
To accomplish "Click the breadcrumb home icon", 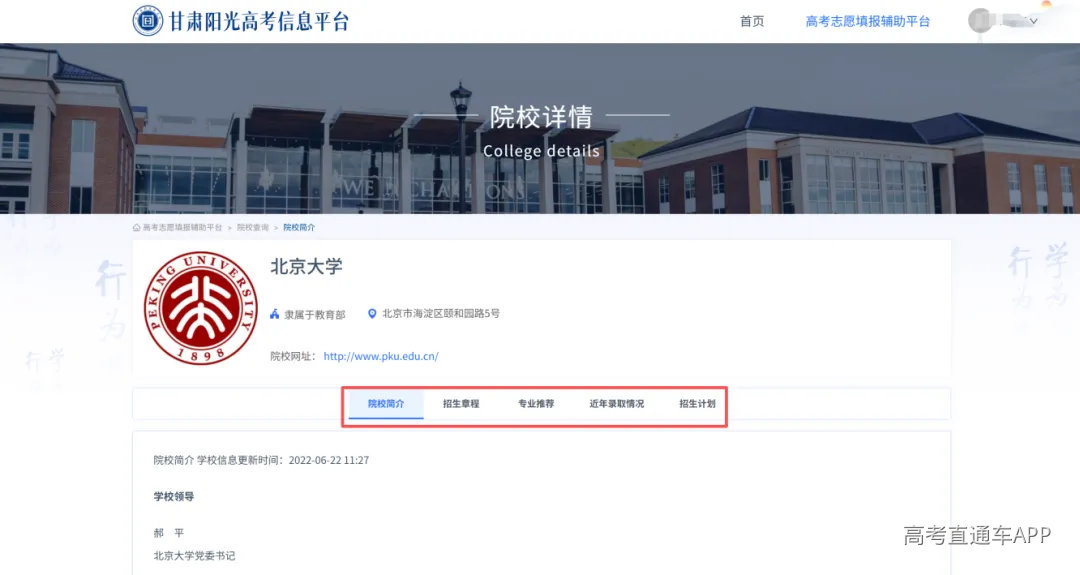I will pyautogui.click(x=136, y=227).
